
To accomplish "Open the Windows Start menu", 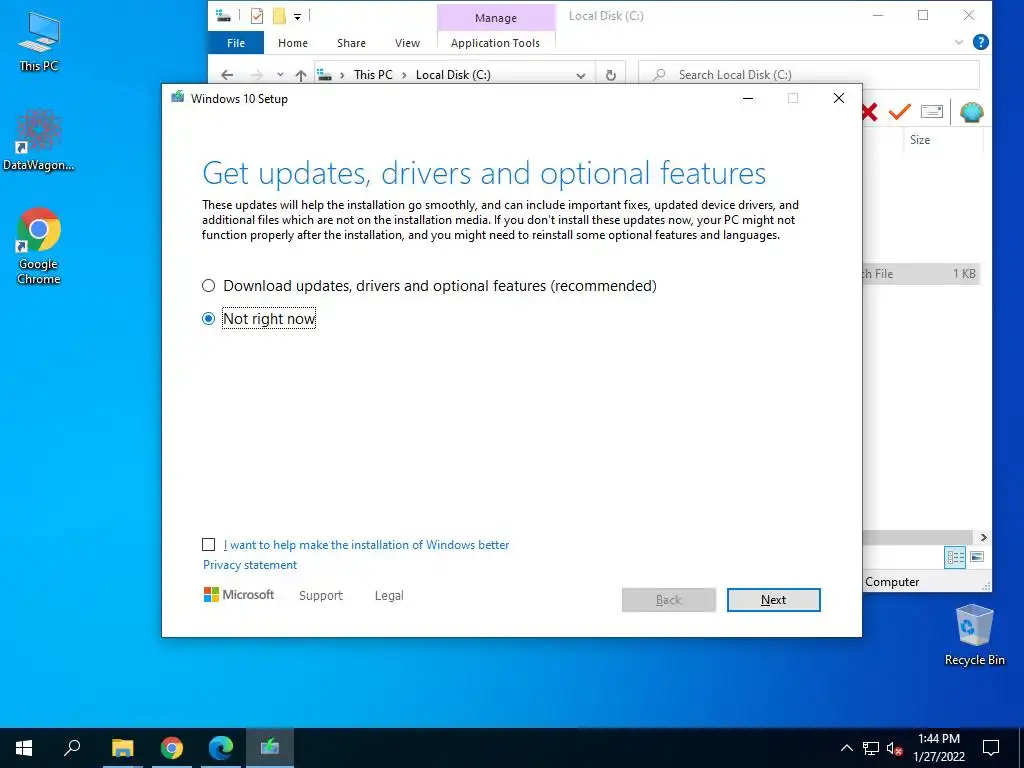I will coord(24,748).
